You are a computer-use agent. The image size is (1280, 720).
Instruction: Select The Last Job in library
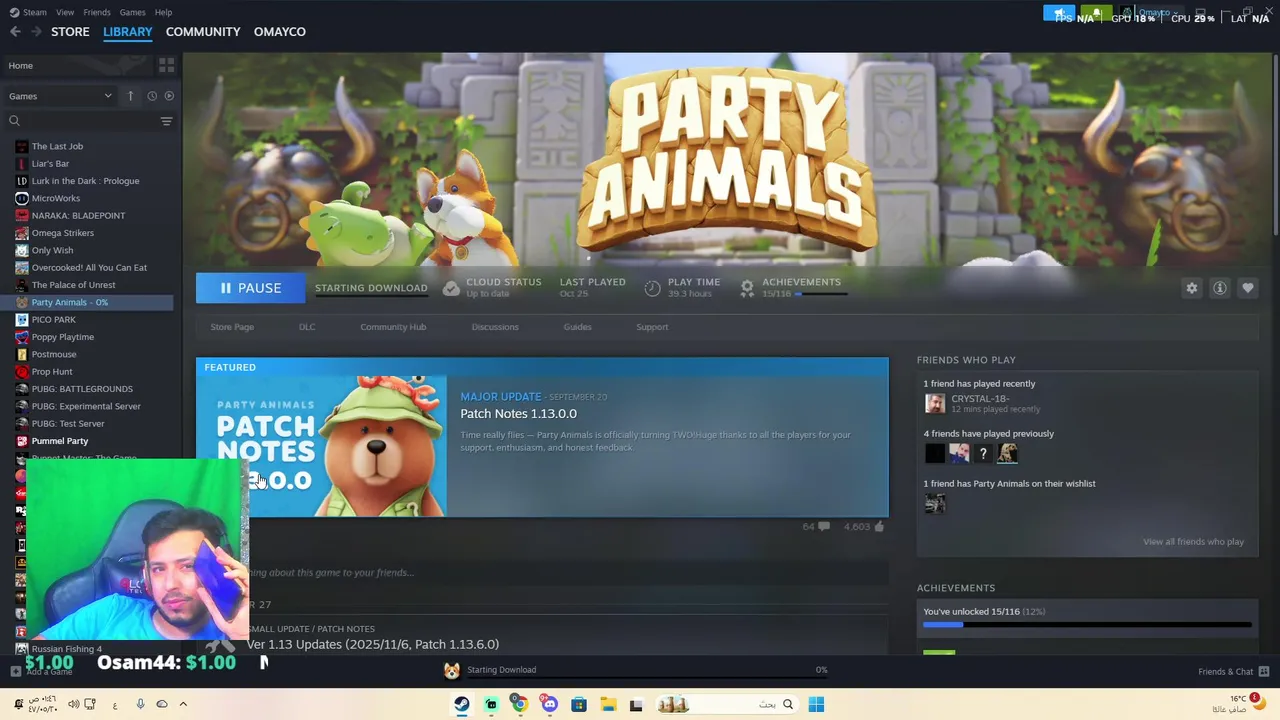(57, 146)
